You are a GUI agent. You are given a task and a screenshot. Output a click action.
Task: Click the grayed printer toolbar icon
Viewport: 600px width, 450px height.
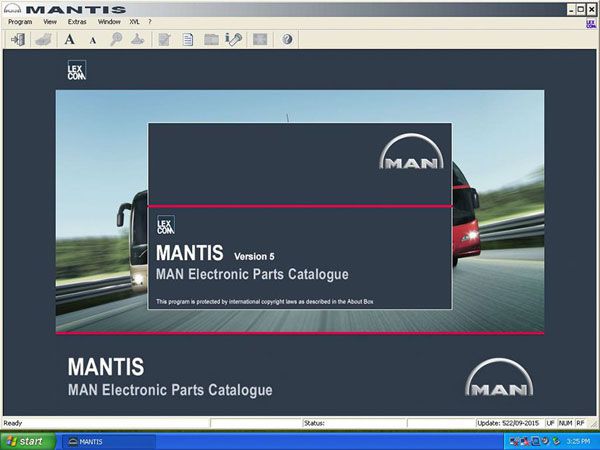point(41,39)
